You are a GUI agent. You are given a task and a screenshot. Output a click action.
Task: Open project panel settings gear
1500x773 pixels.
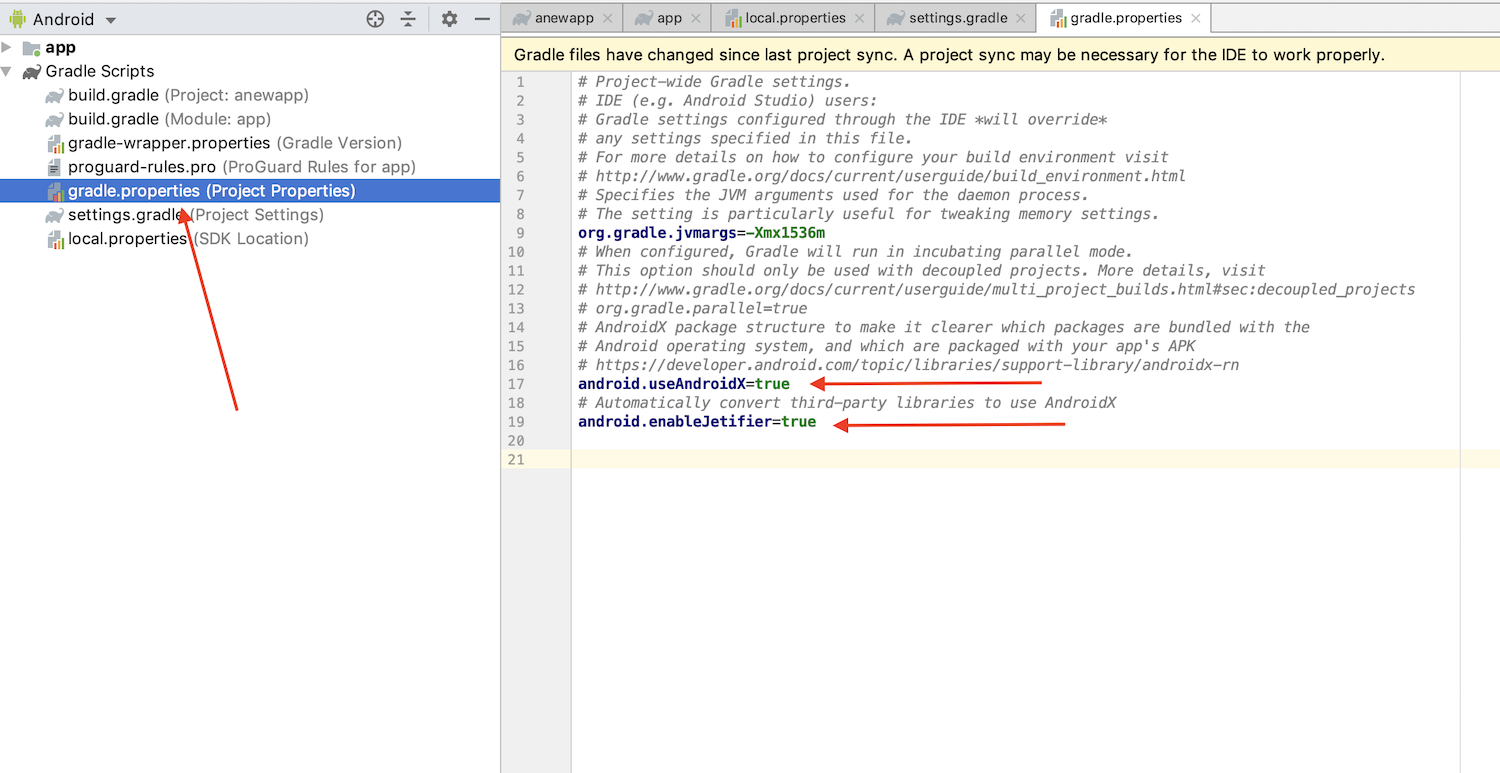tap(449, 19)
